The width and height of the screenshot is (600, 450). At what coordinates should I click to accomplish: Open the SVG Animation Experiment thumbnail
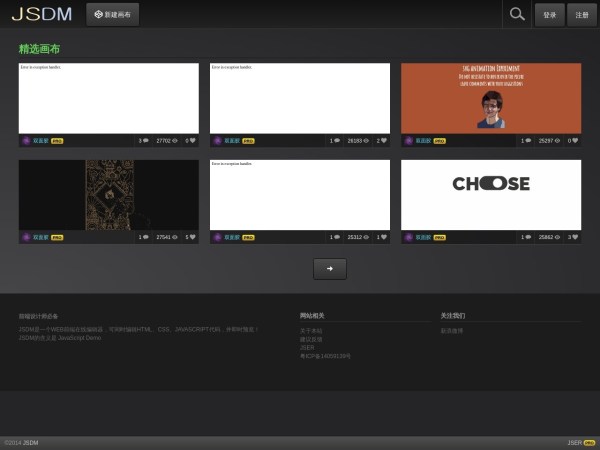click(491, 98)
